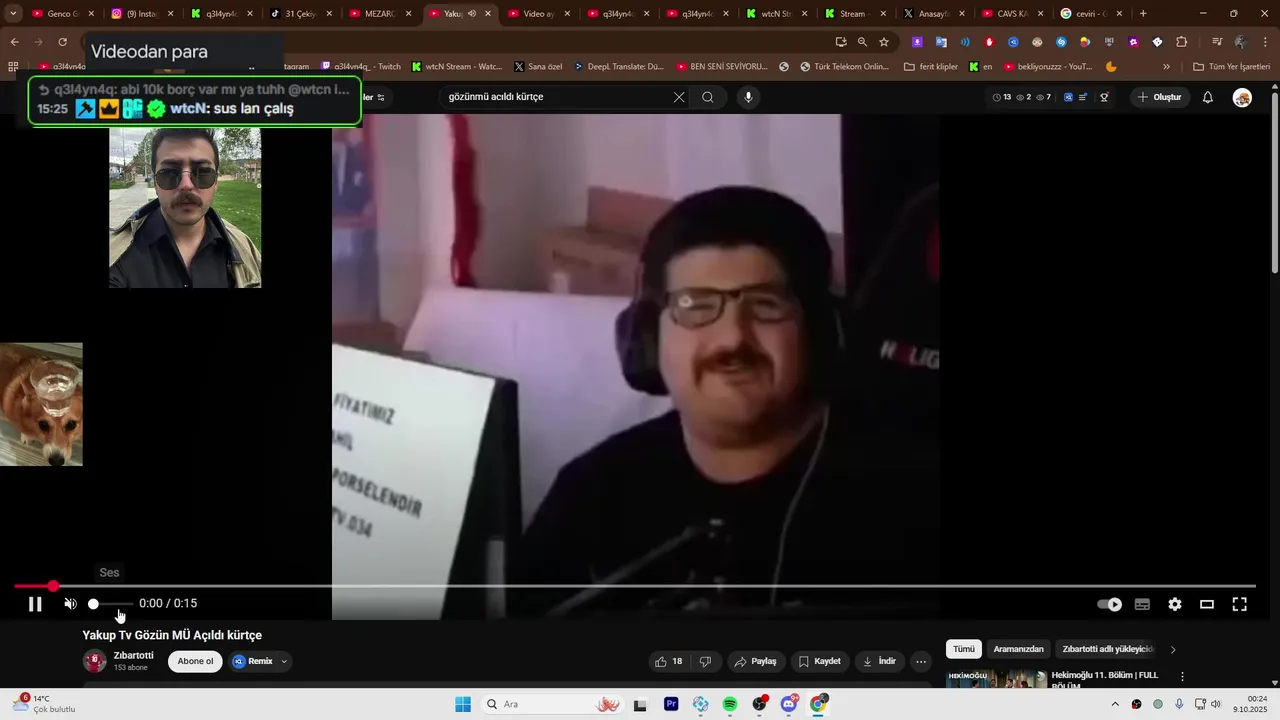
Task: Toggle the autoplay switch in player
Action: click(1109, 604)
